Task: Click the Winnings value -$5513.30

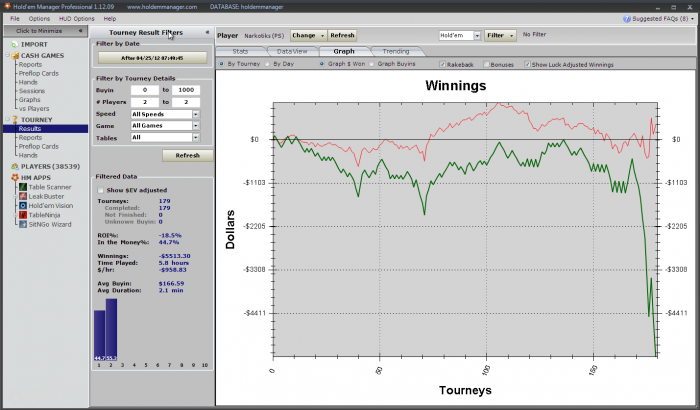Action: coord(175,256)
